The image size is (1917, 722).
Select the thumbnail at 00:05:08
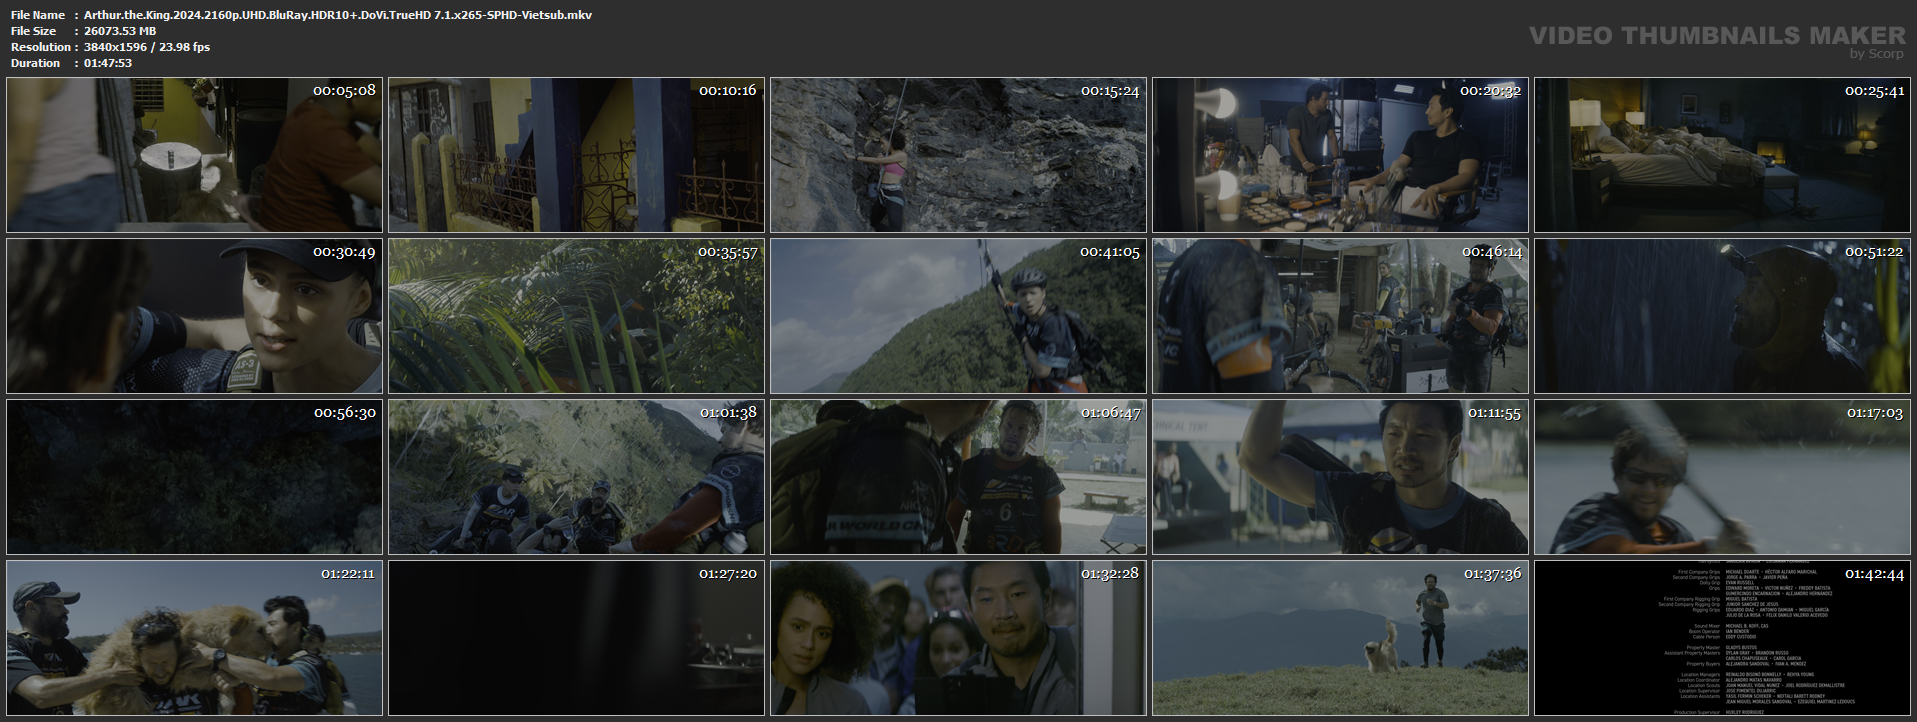coord(194,155)
